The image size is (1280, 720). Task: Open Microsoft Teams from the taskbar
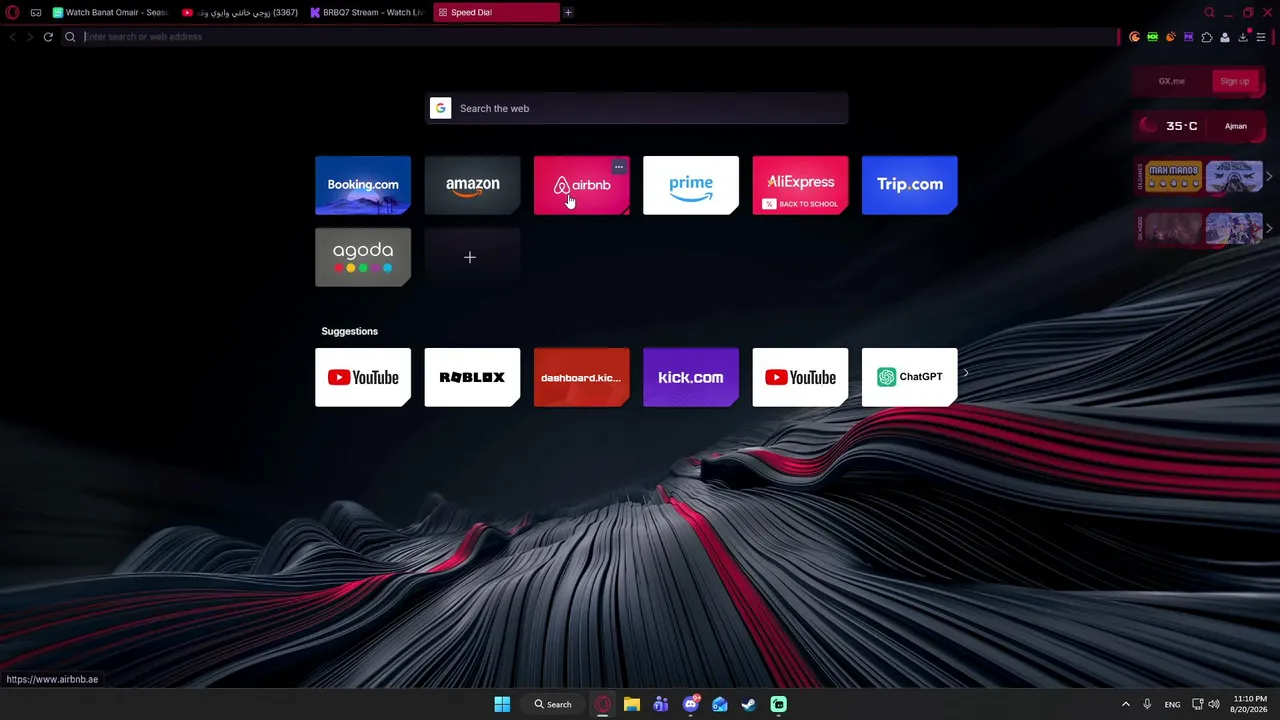point(661,704)
